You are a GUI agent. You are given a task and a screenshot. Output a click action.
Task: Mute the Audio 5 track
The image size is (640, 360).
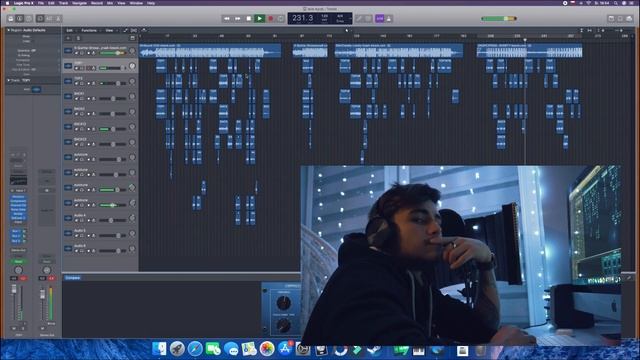(x=76, y=236)
